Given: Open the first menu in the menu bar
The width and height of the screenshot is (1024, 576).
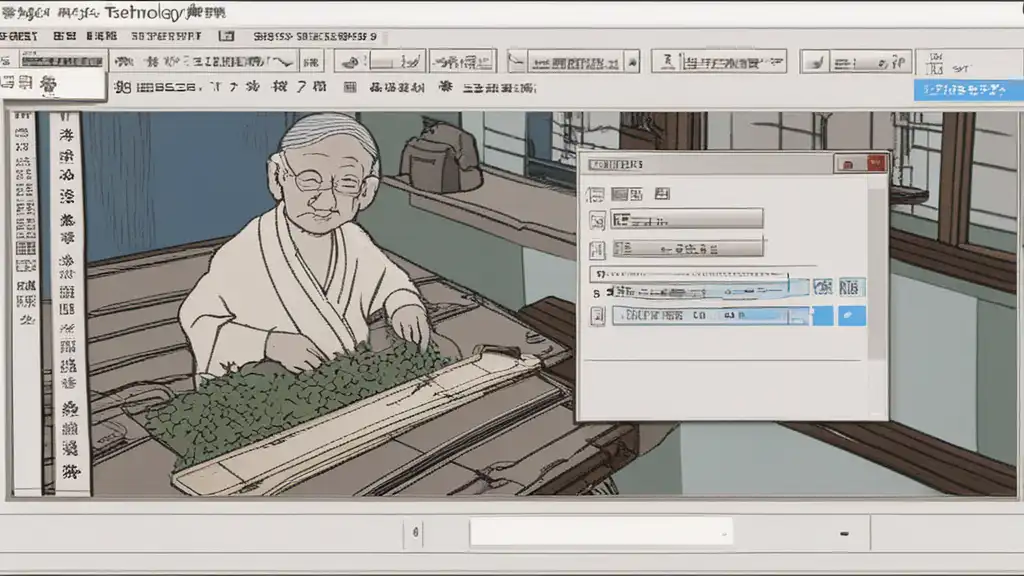Looking at the screenshot, I should 20,35.
